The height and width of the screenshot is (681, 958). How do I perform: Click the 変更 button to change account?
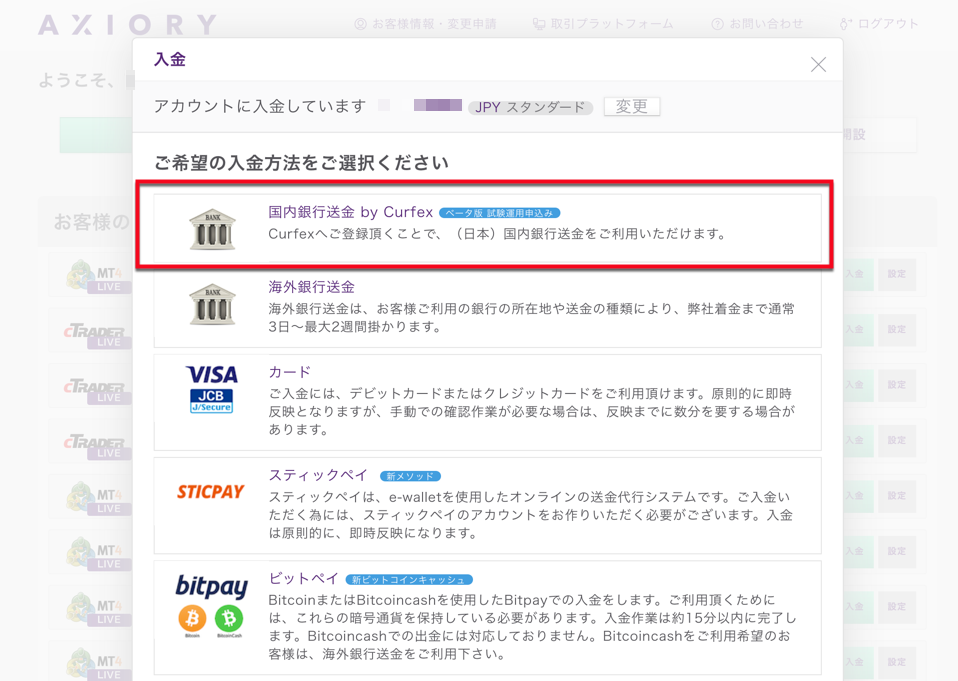click(632, 106)
